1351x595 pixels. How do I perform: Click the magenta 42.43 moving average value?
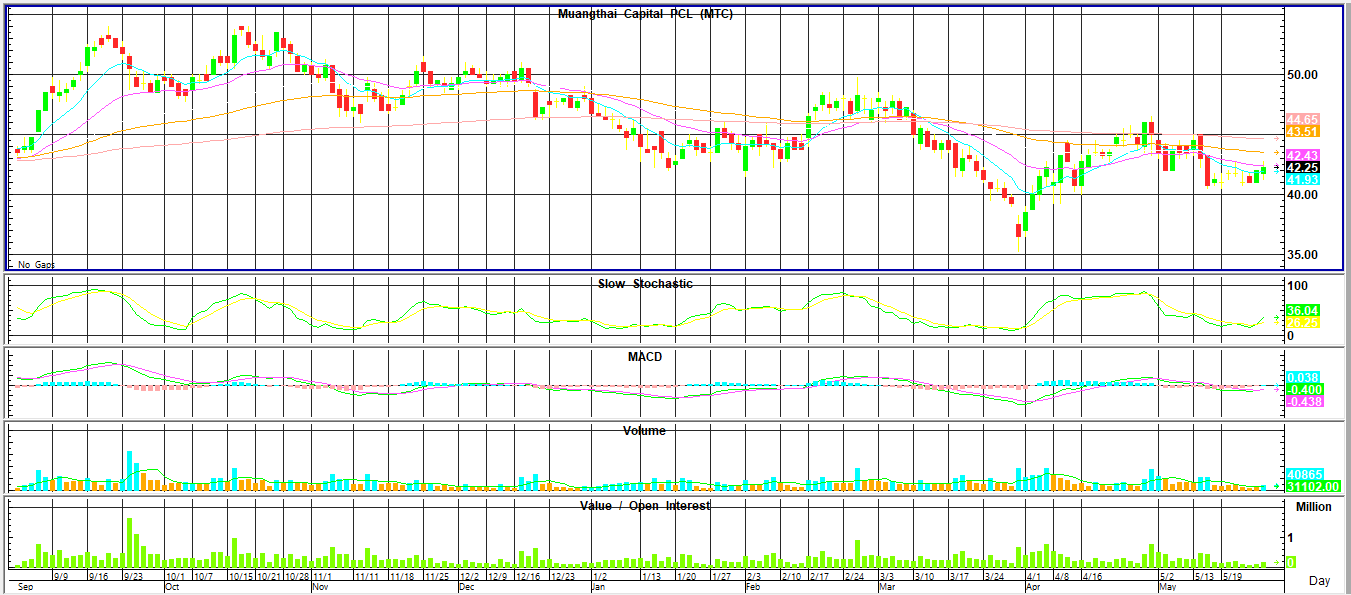[x=1303, y=155]
